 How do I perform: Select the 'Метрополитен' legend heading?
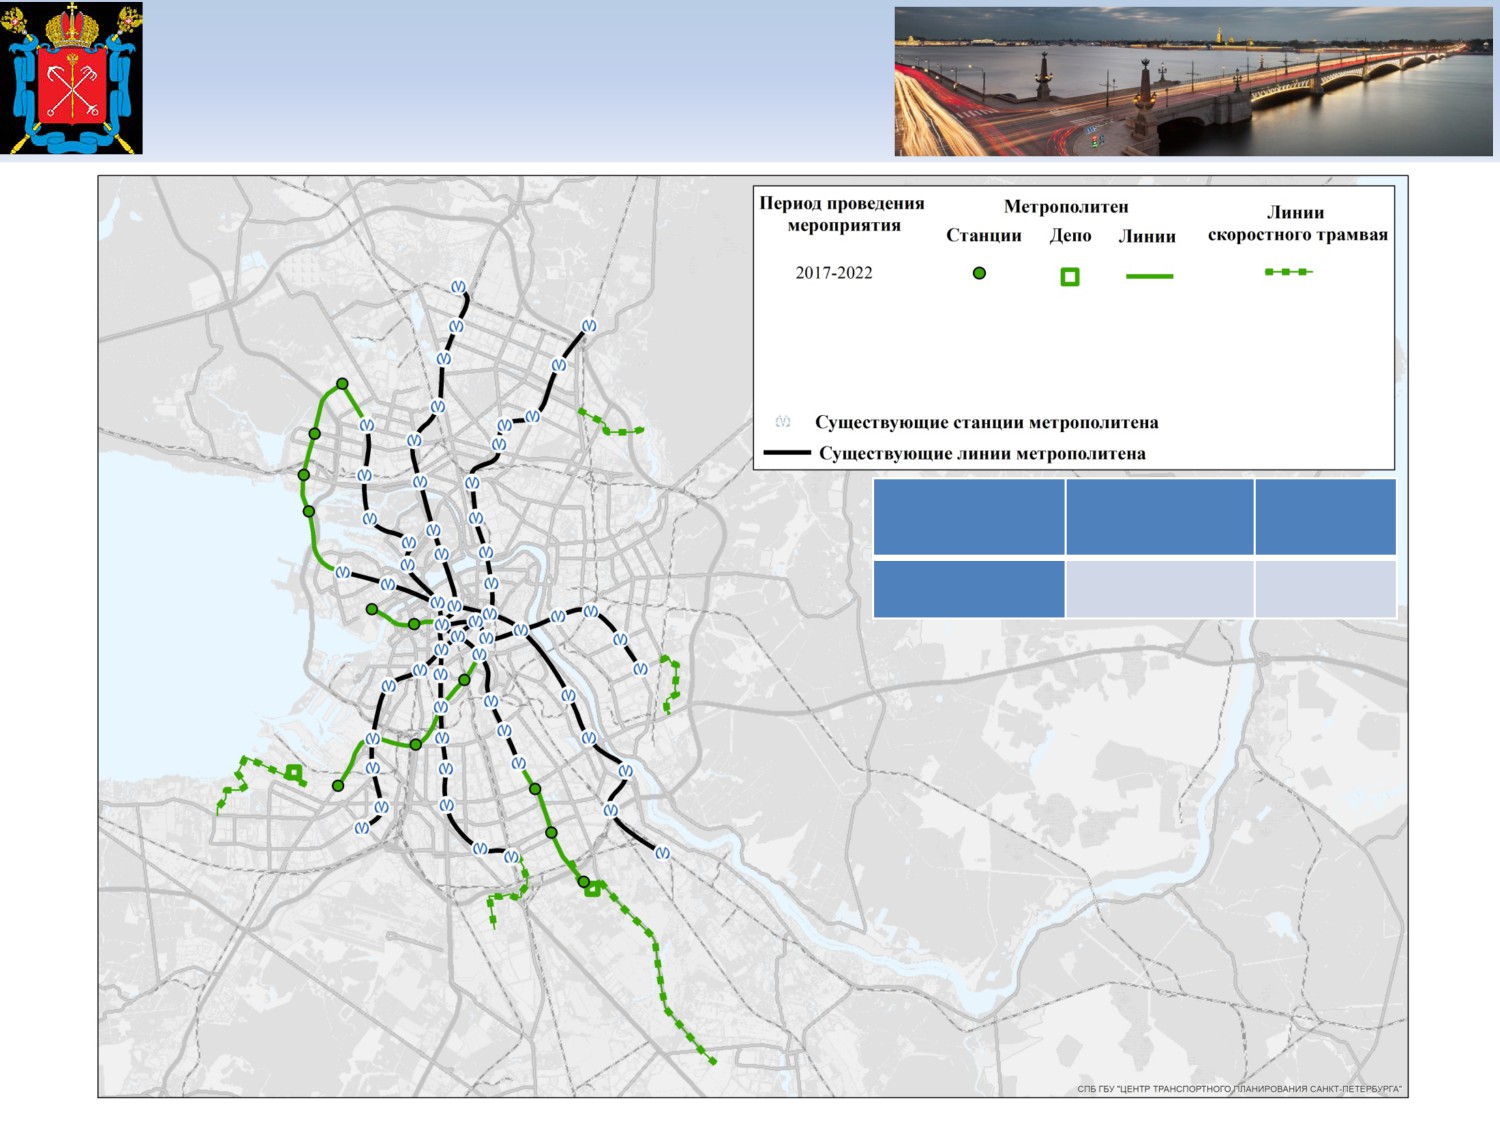click(1066, 207)
